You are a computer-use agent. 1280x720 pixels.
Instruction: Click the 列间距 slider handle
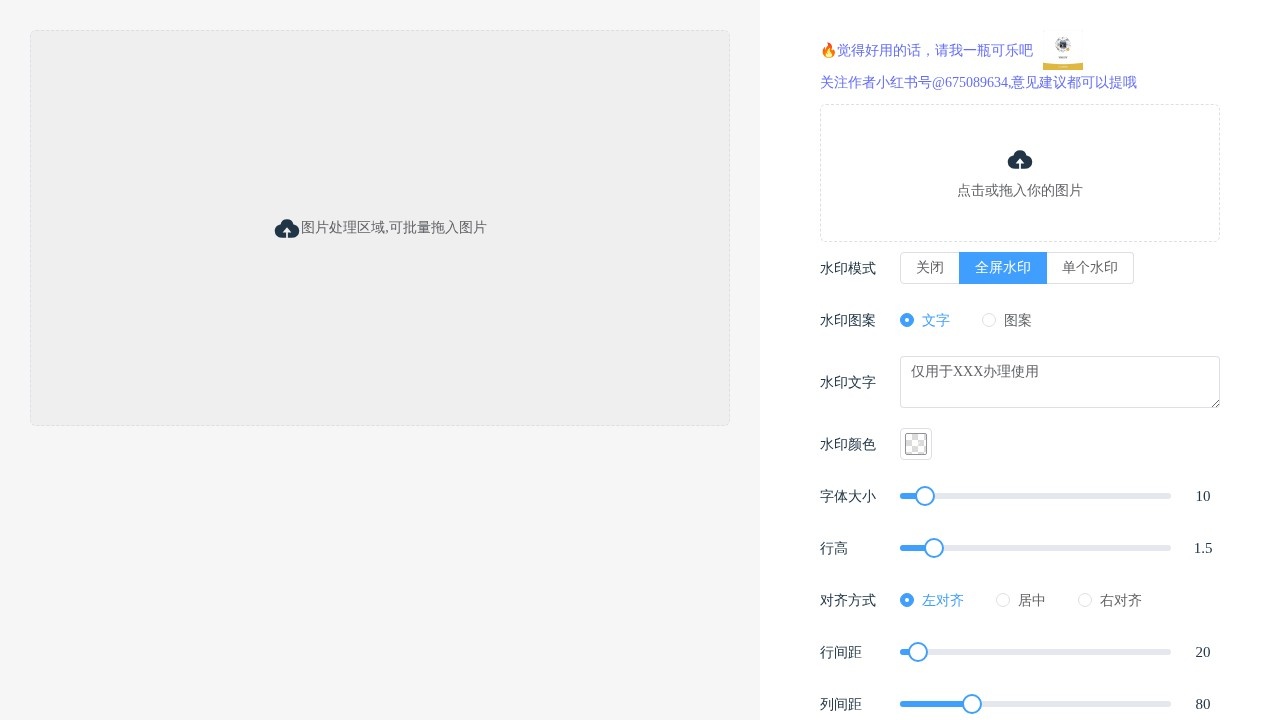[x=971, y=704]
